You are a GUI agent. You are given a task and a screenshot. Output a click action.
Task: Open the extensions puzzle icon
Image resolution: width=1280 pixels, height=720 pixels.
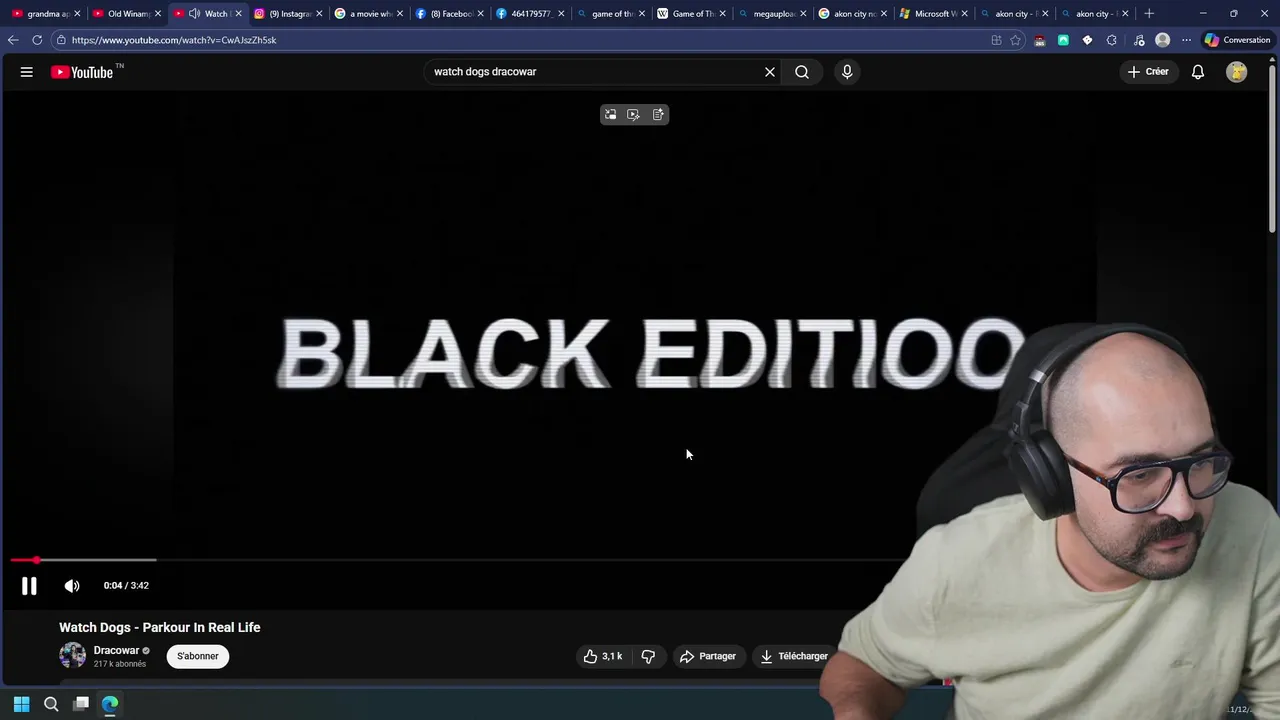coord(1112,40)
